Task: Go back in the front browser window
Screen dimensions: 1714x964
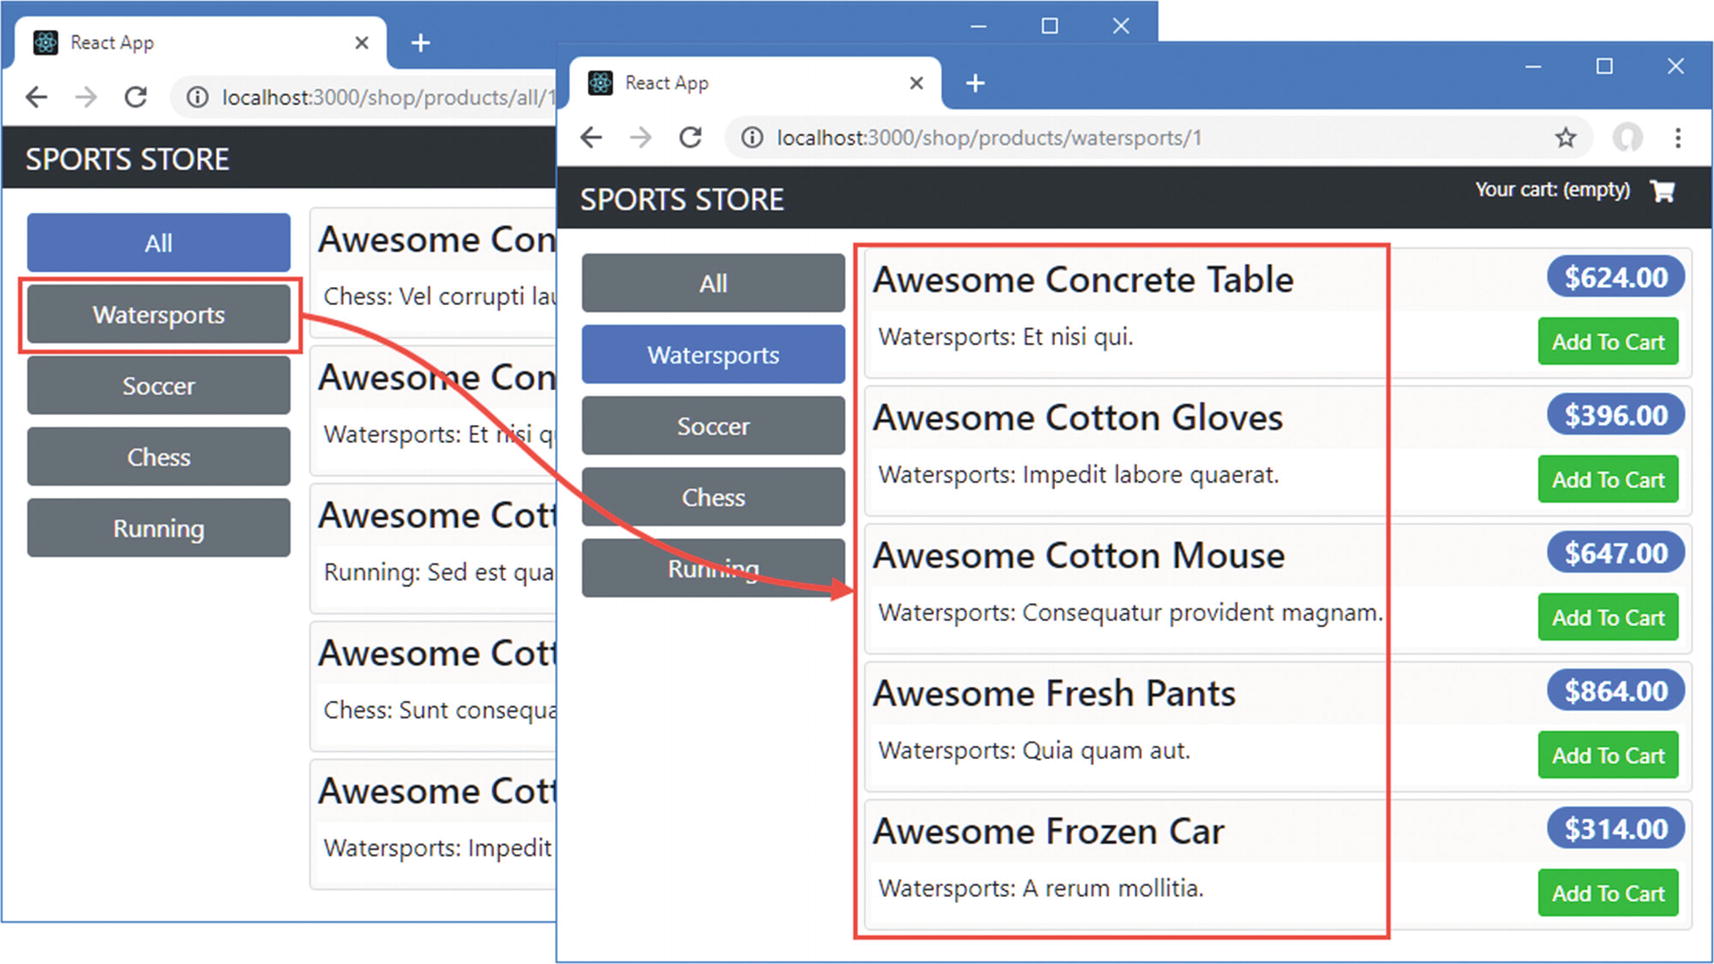Action: point(592,138)
